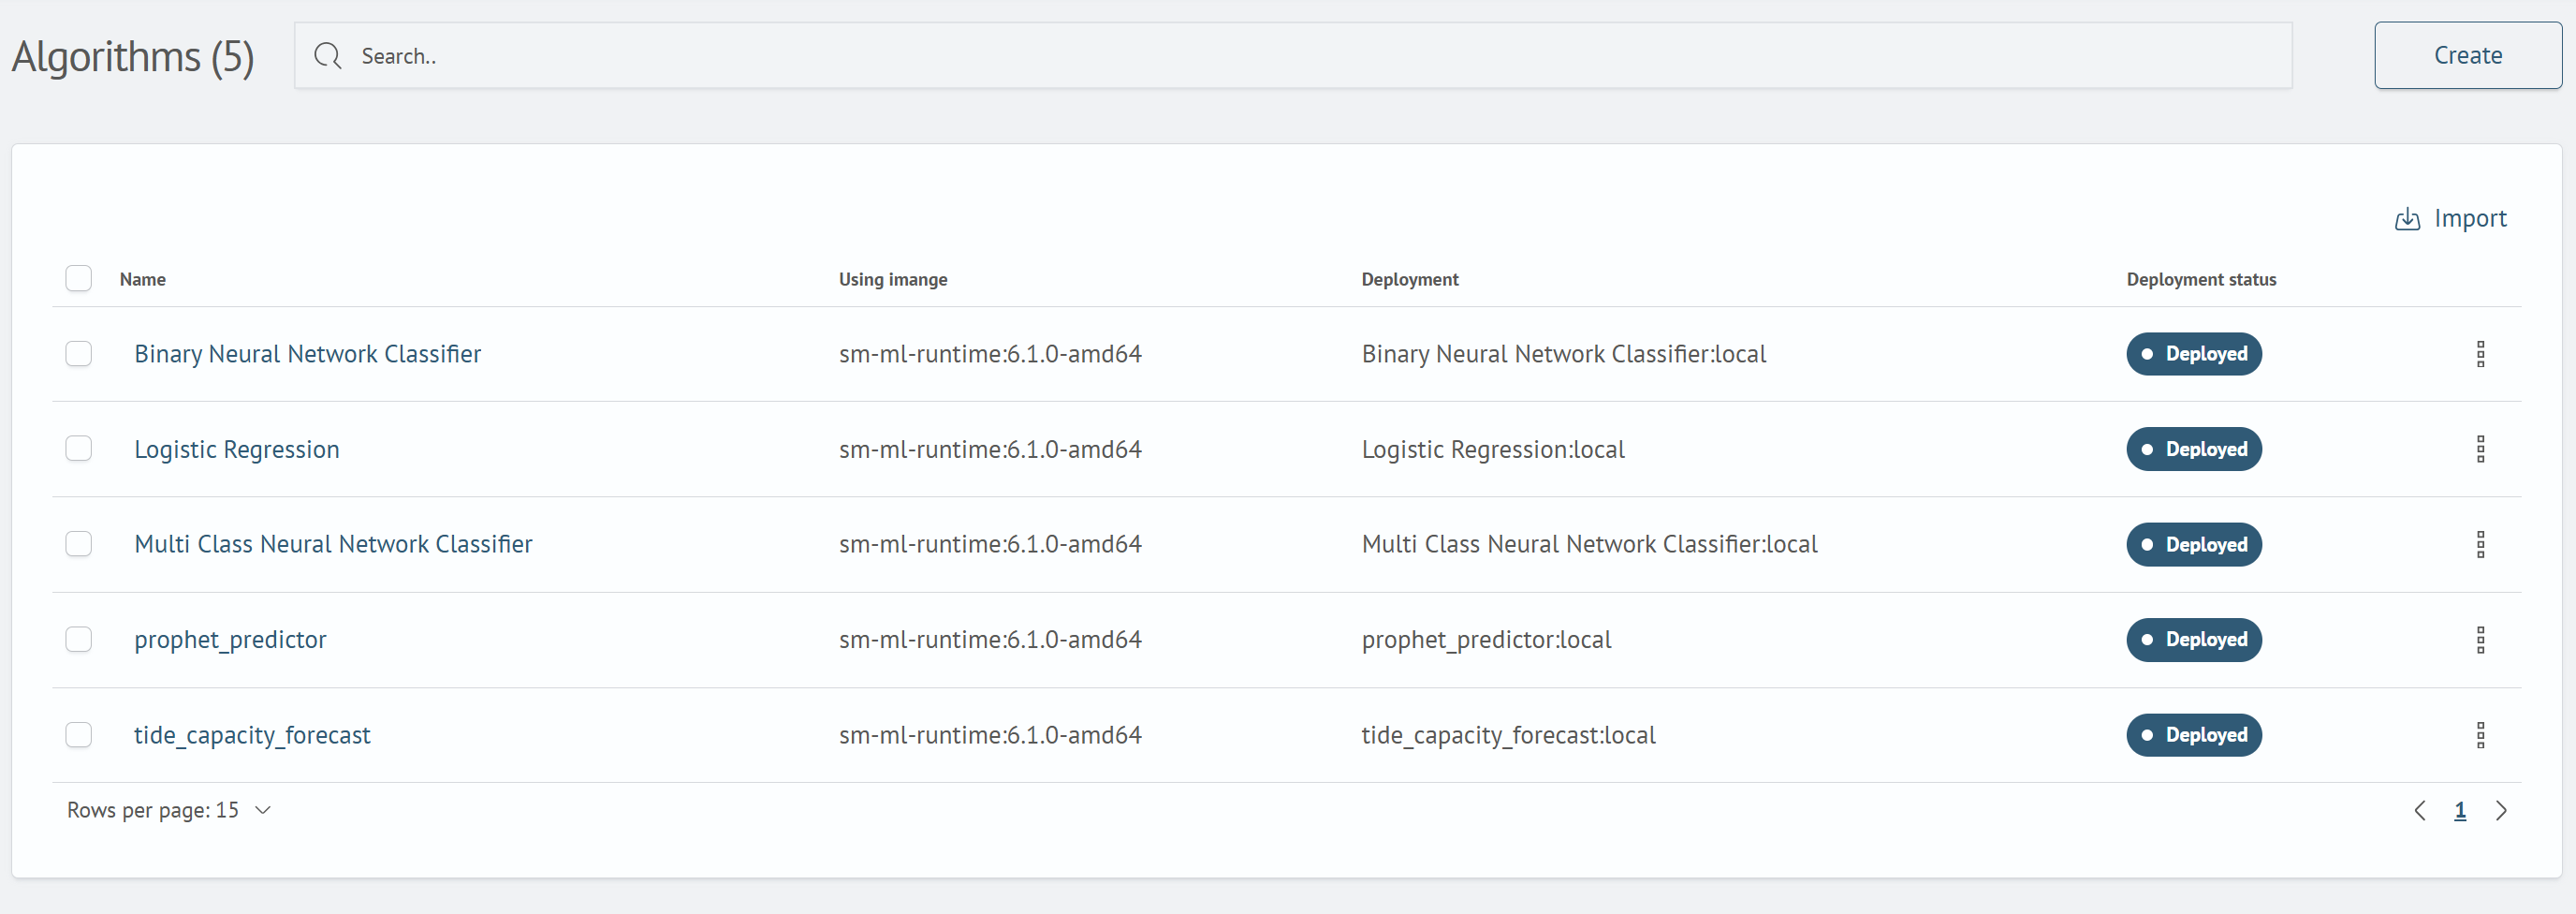Select the prophet_predictor checkbox
2576x914 pixels.
pyautogui.click(x=79, y=640)
